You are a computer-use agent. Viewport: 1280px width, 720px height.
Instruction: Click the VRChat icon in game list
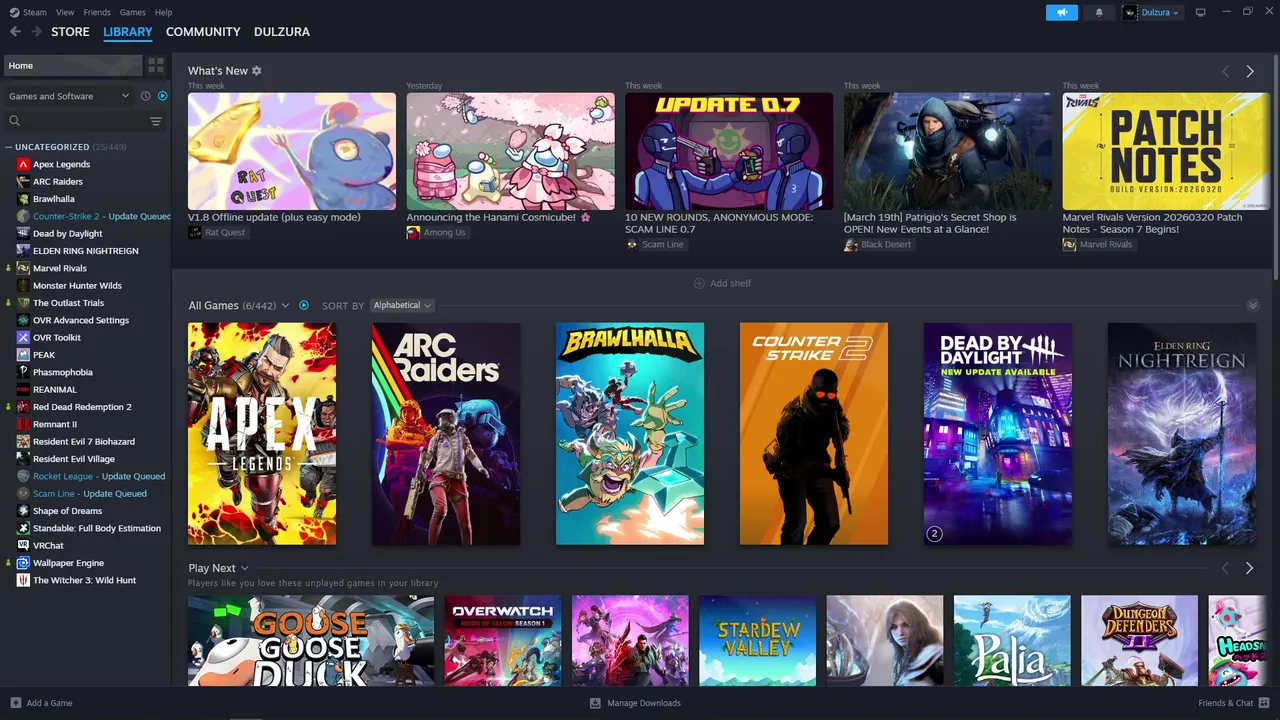click(x=23, y=545)
